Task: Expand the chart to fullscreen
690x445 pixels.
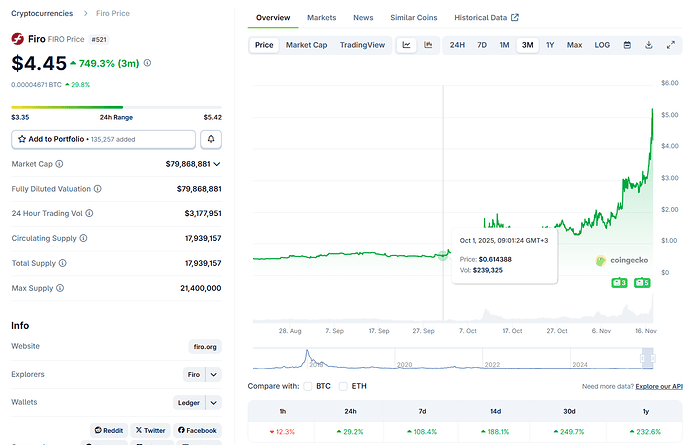Action: tap(669, 45)
